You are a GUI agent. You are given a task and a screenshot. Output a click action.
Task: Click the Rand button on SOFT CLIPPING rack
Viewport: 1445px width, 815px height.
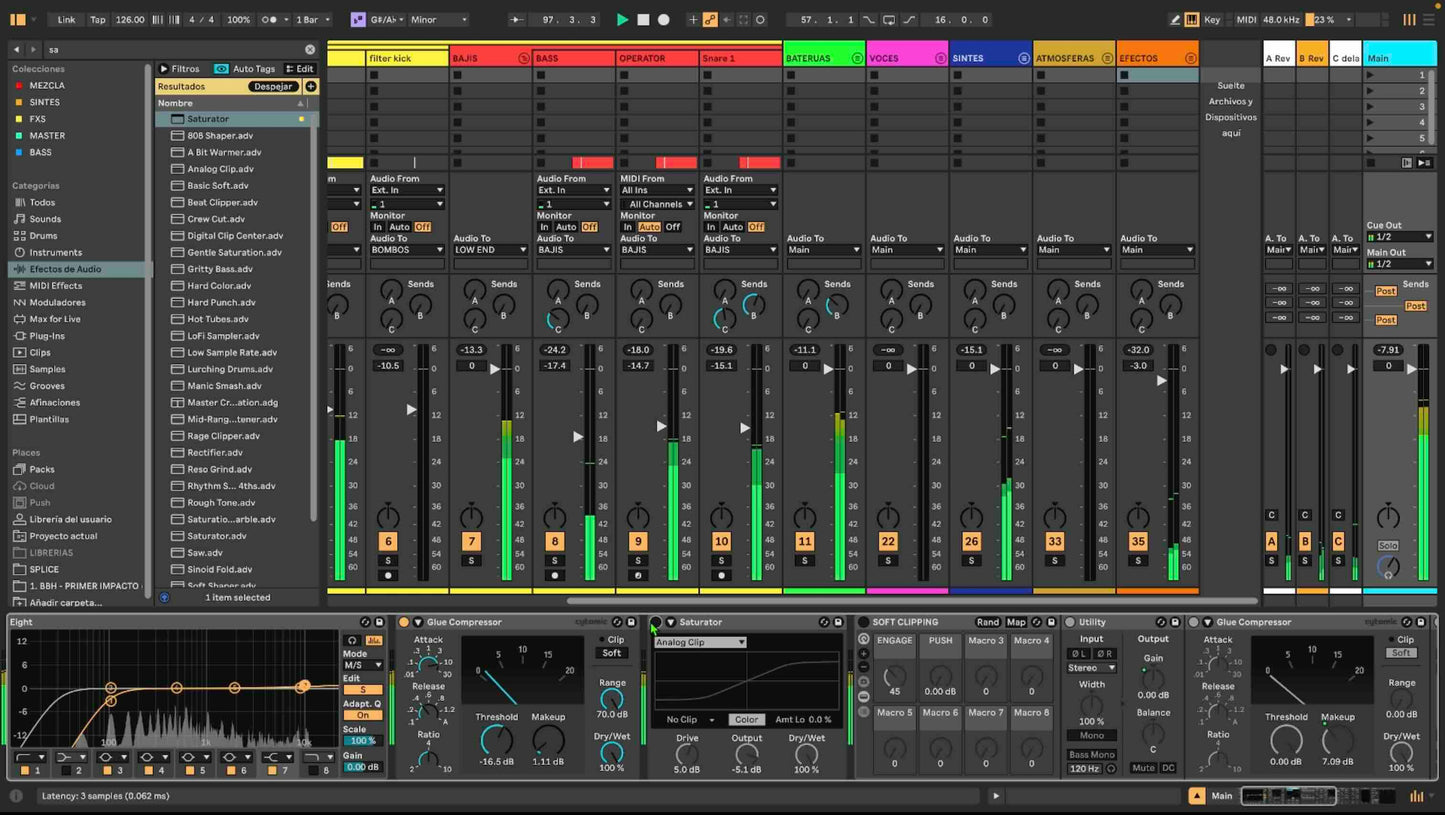(987, 622)
